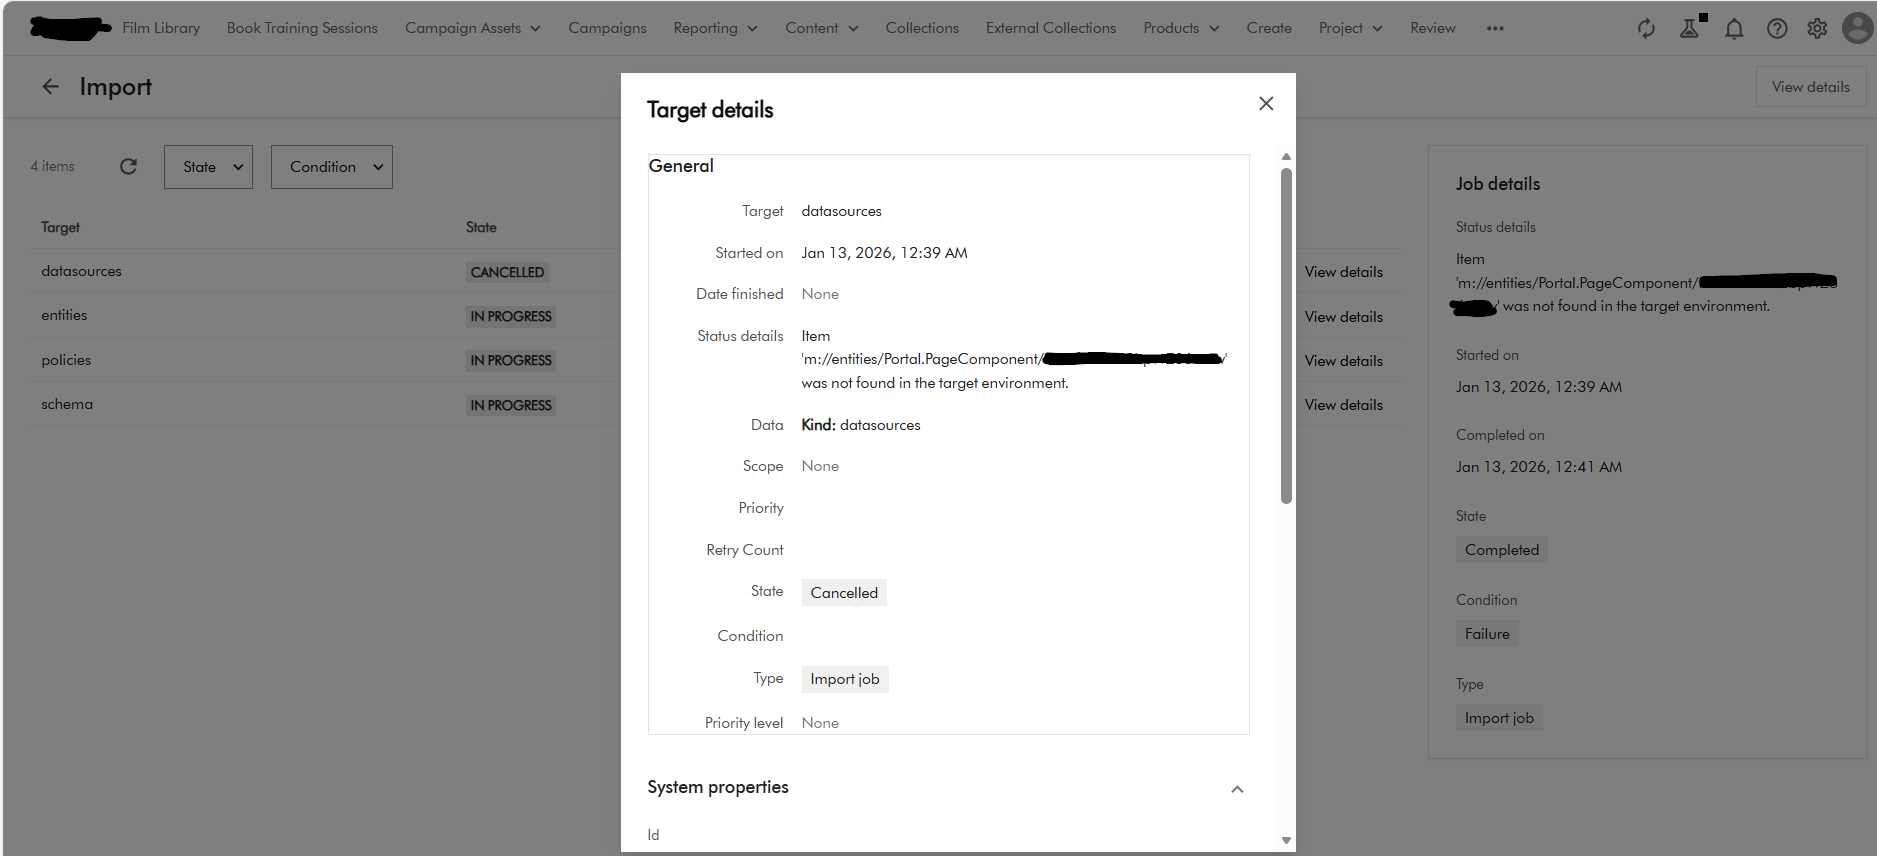Click View details for entities row

coord(1343,317)
